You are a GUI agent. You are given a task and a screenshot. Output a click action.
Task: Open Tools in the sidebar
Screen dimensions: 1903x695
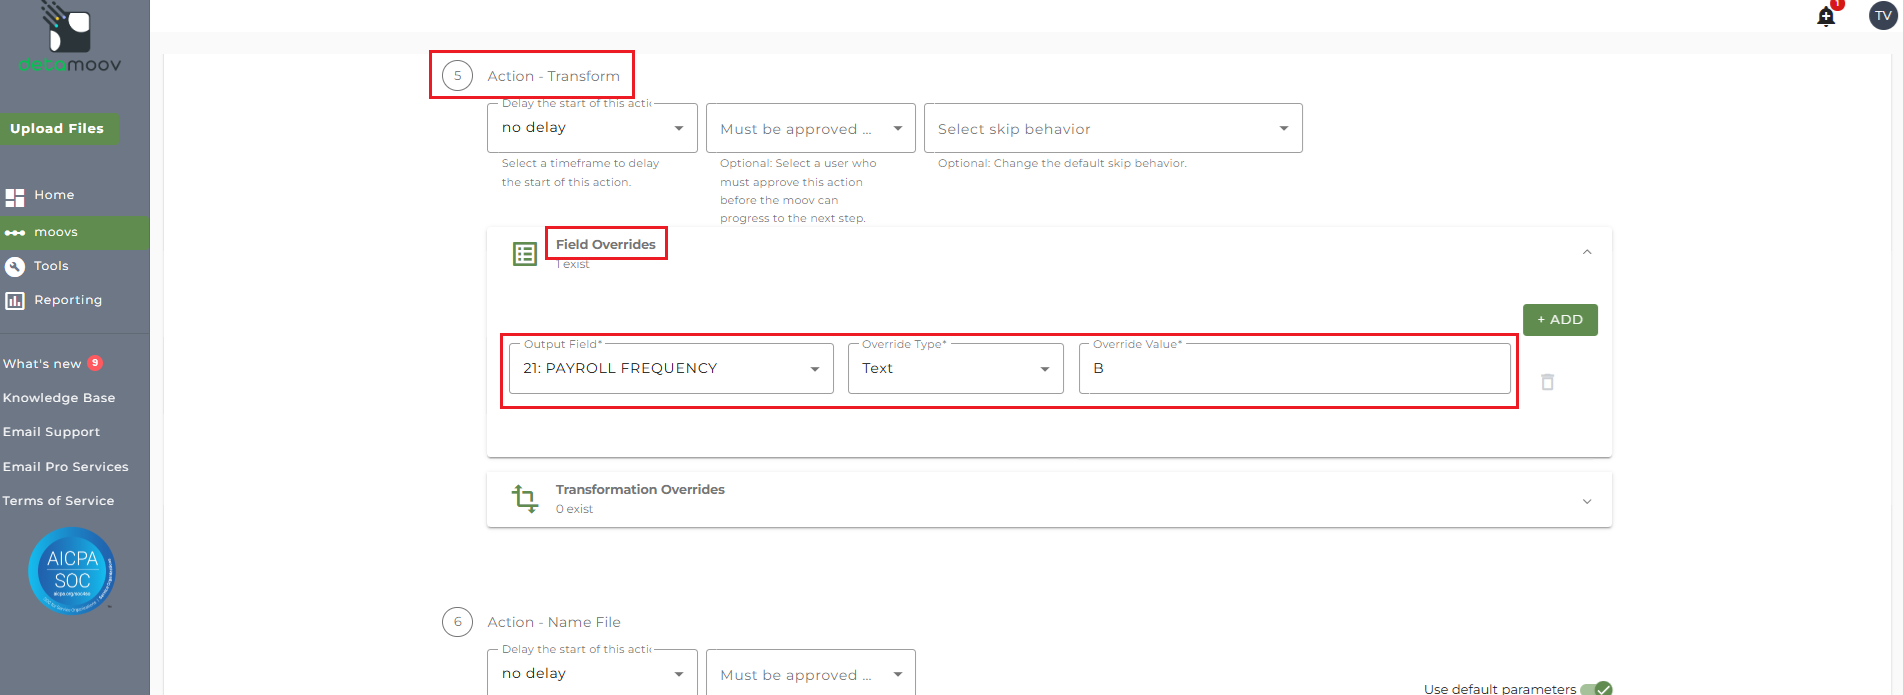[x=51, y=266]
